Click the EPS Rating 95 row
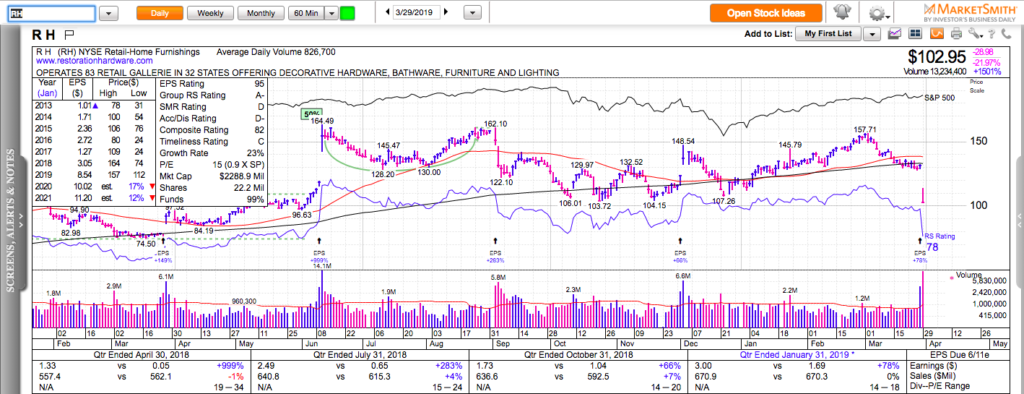This screenshot has height=394, width=1024. tap(212, 84)
